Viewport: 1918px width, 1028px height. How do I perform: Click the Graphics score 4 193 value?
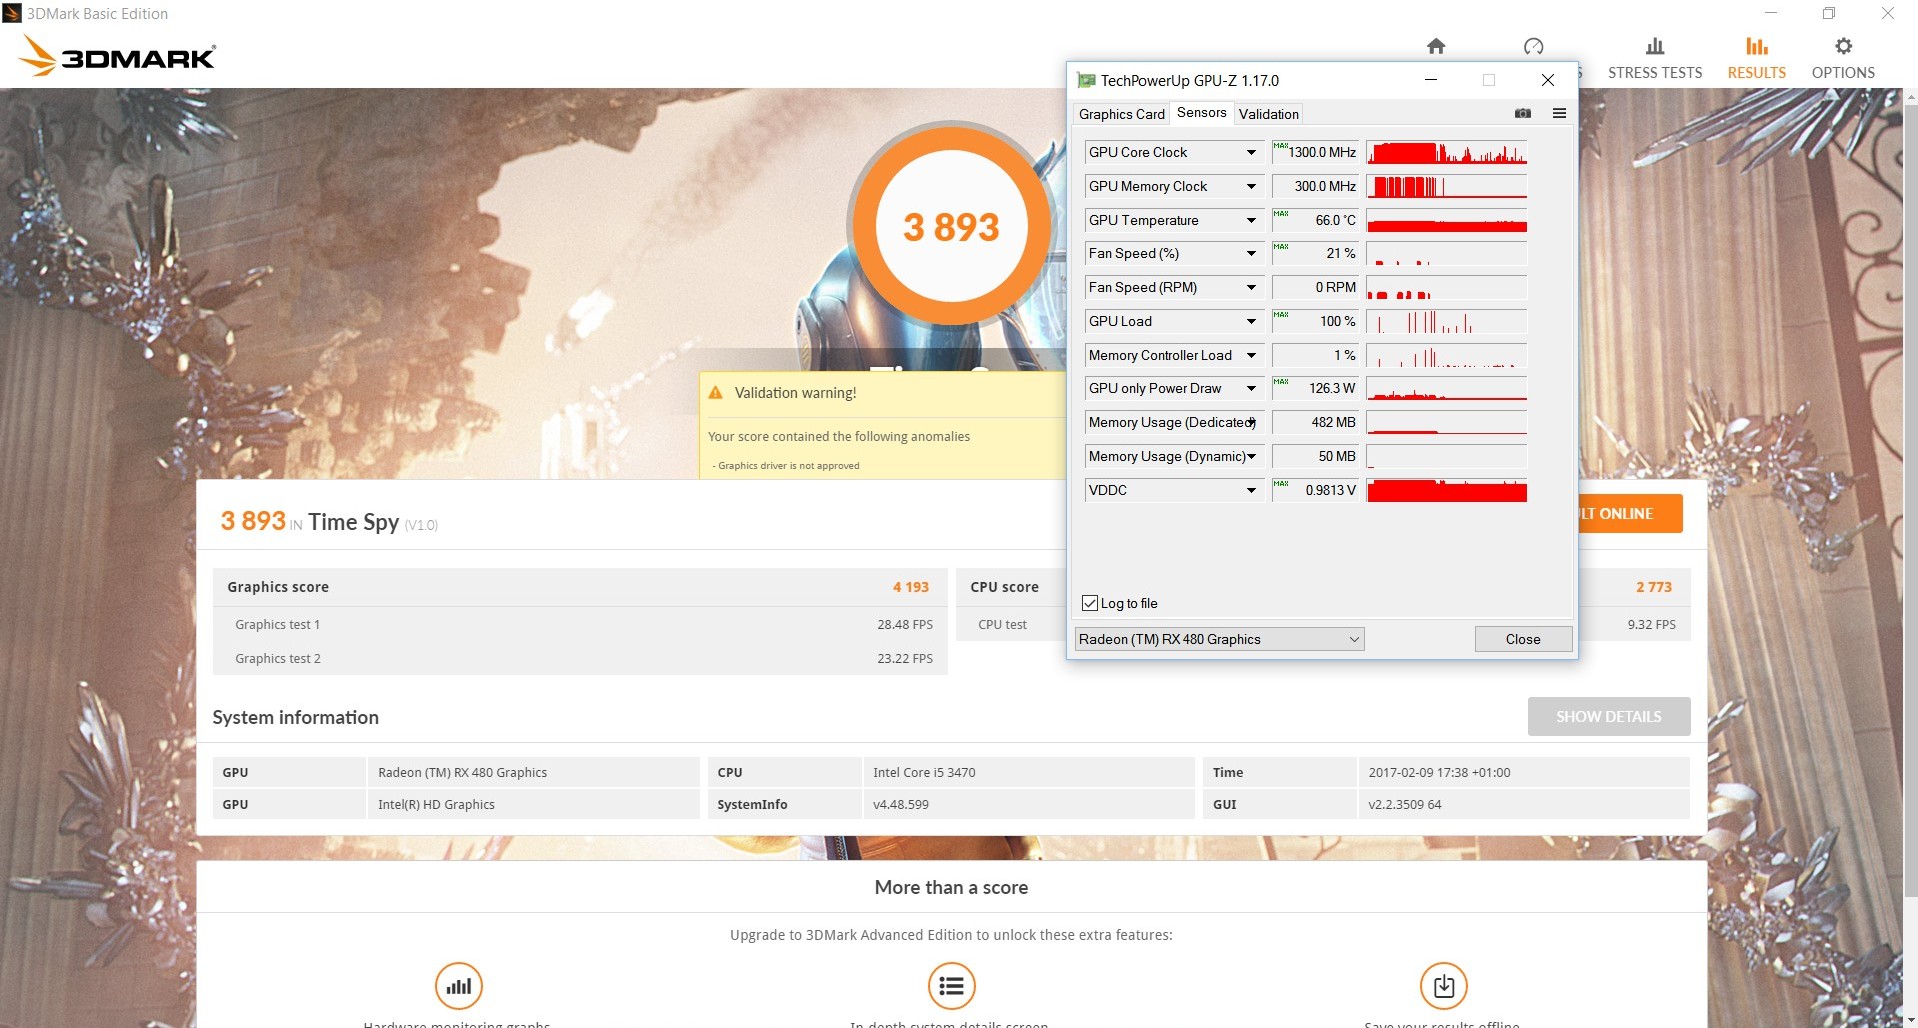(910, 587)
